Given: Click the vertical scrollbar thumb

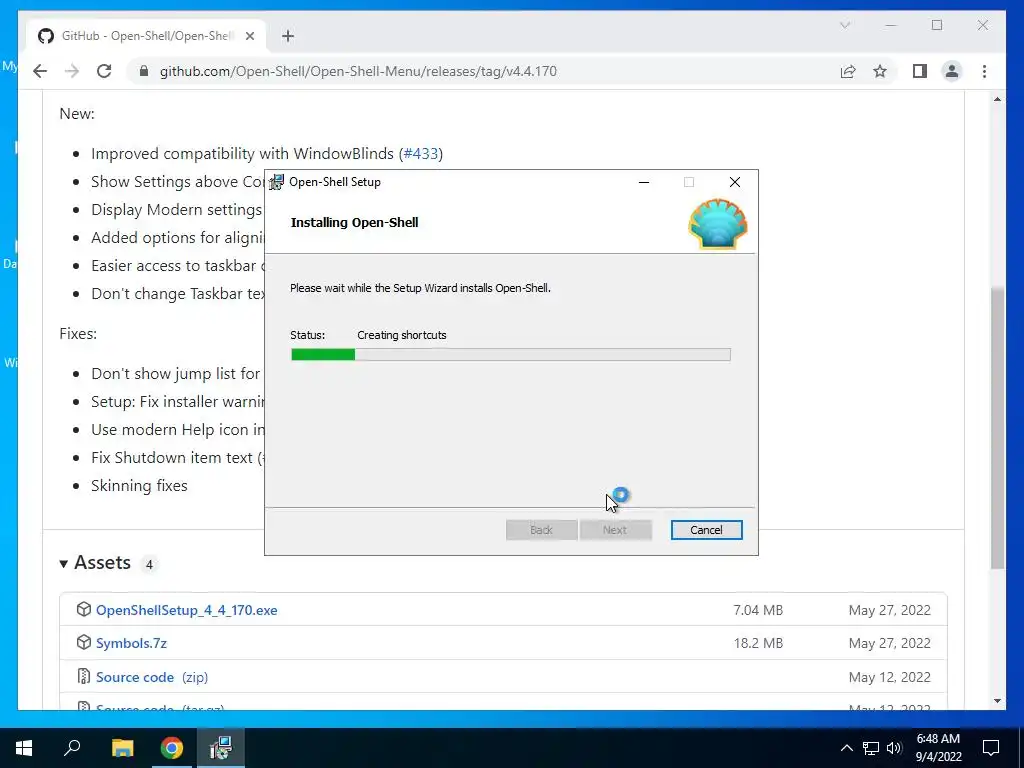Looking at the screenshot, I should pyautogui.click(x=997, y=427).
